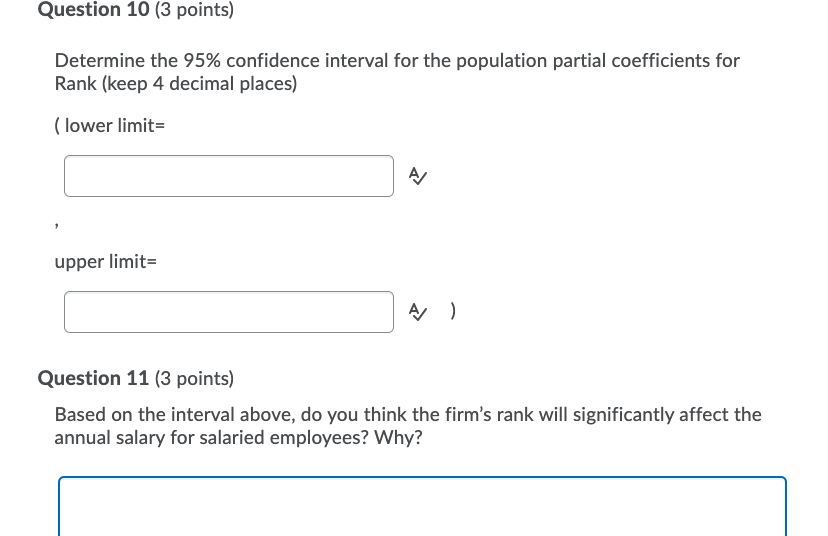Click the "( lower limit=" label

109,126
